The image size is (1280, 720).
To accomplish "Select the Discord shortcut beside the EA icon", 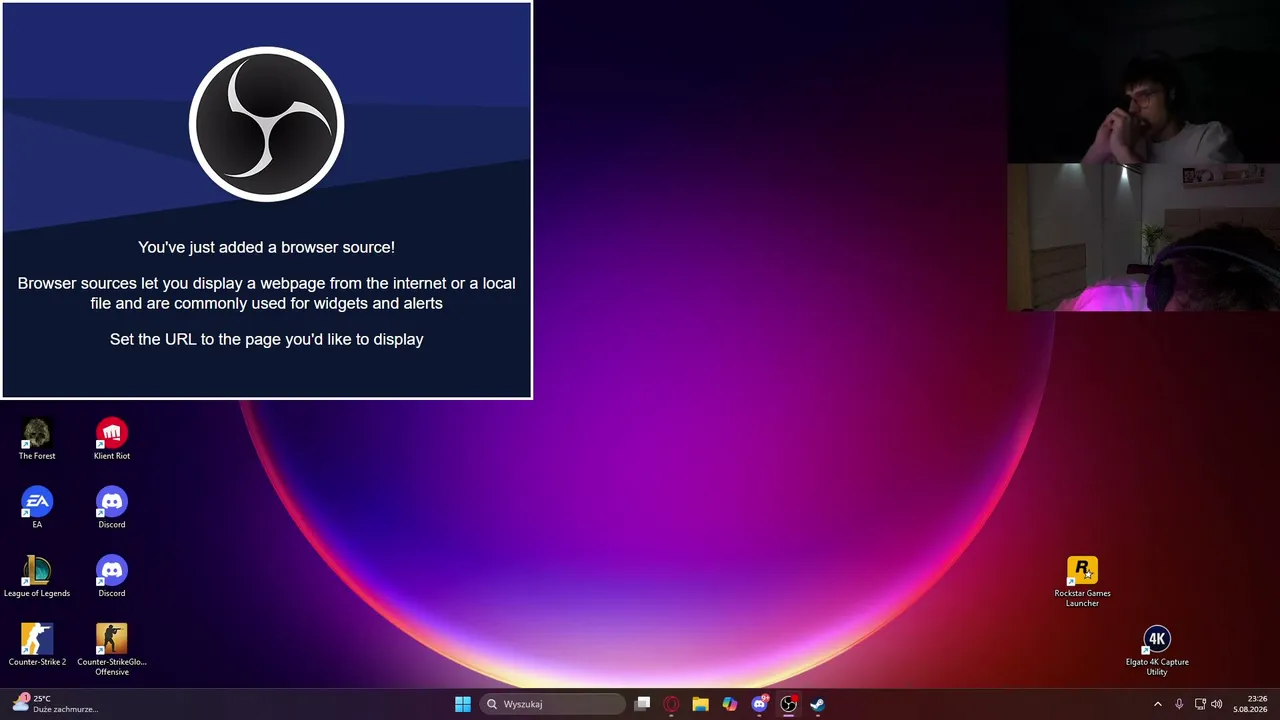I will (112, 508).
